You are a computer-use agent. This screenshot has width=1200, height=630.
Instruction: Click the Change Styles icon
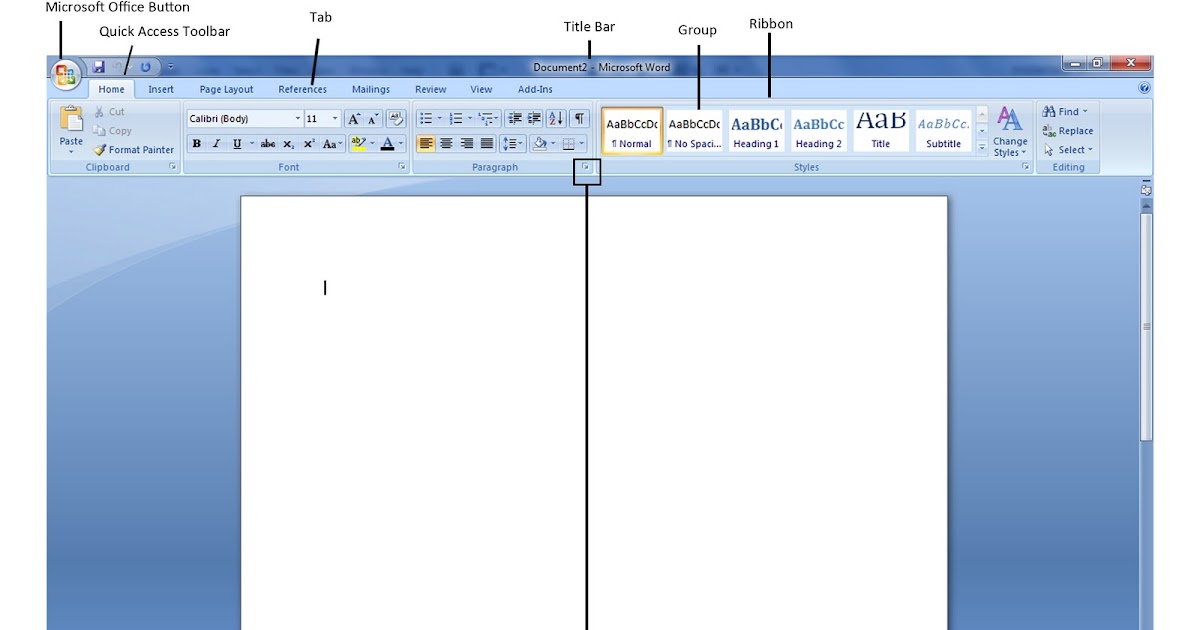[1010, 132]
